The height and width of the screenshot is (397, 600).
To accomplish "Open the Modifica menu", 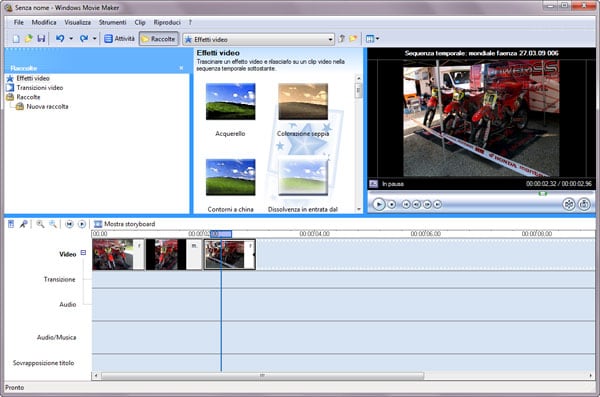I will tap(44, 22).
